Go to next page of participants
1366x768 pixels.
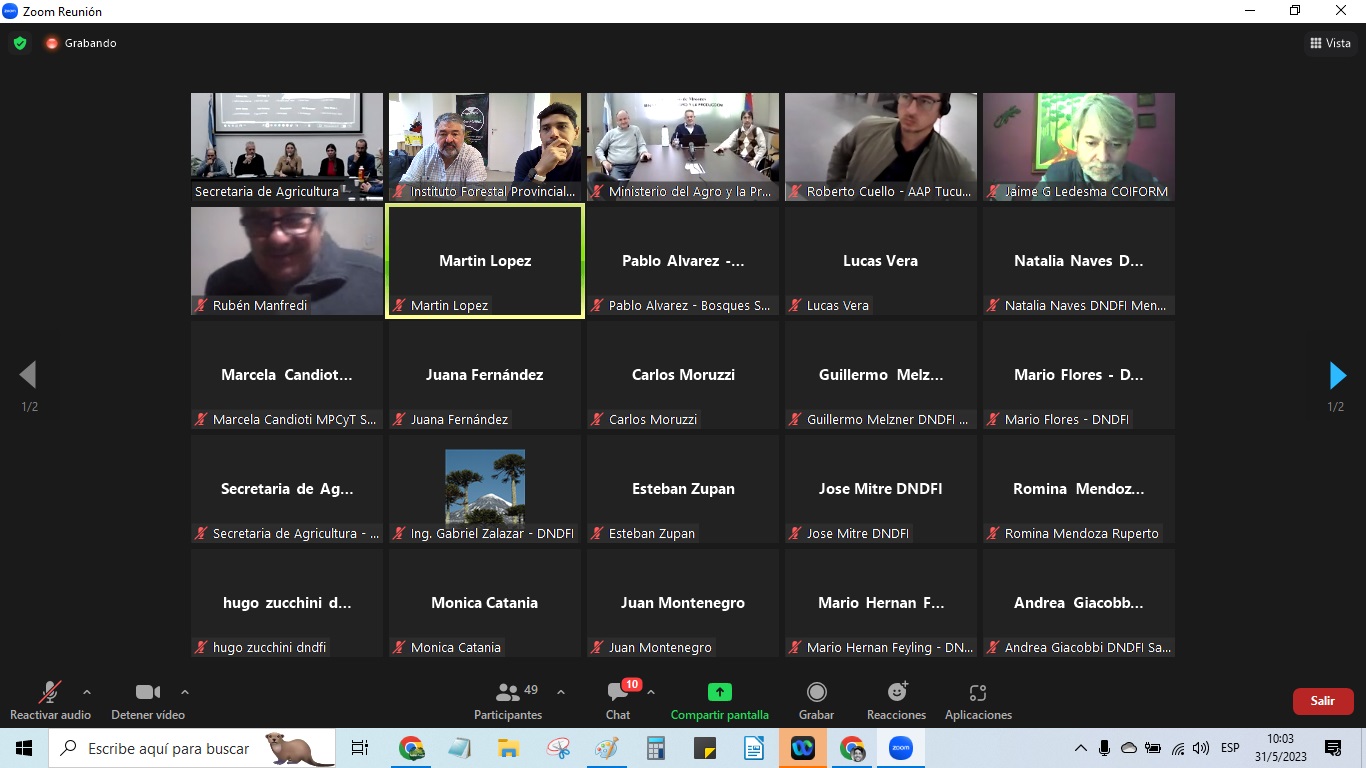(1337, 376)
